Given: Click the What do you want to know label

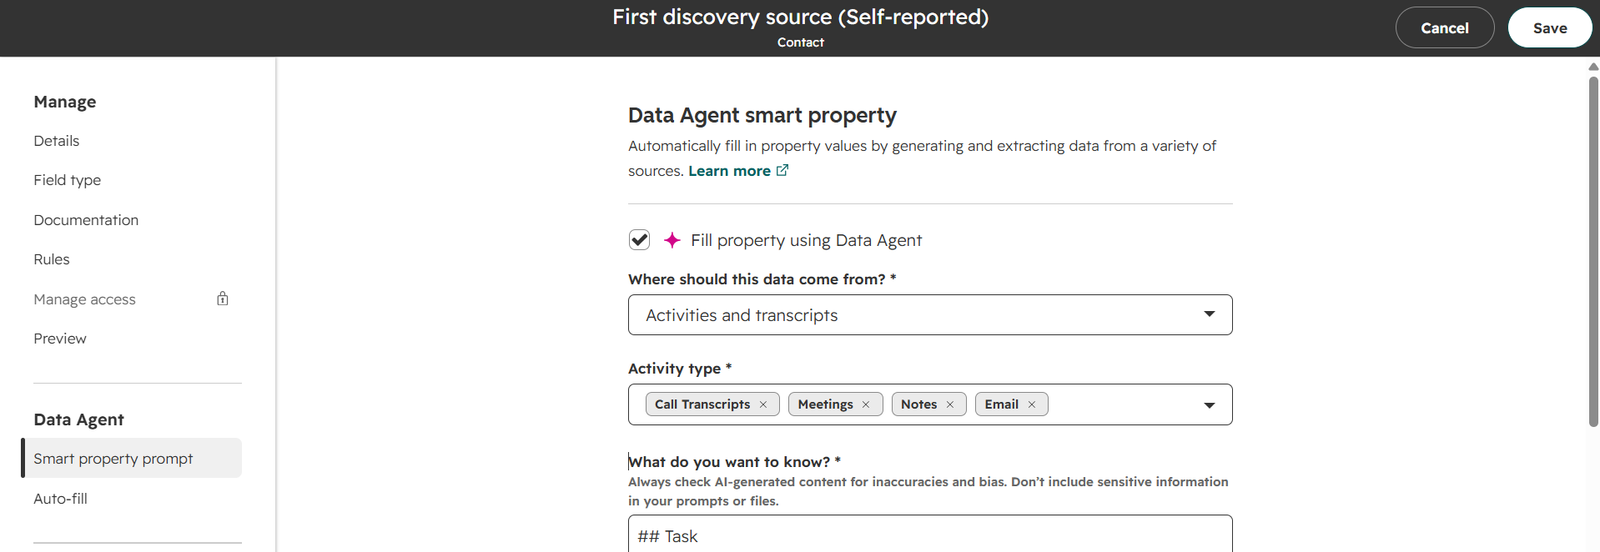Looking at the screenshot, I should pyautogui.click(x=734, y=462).
